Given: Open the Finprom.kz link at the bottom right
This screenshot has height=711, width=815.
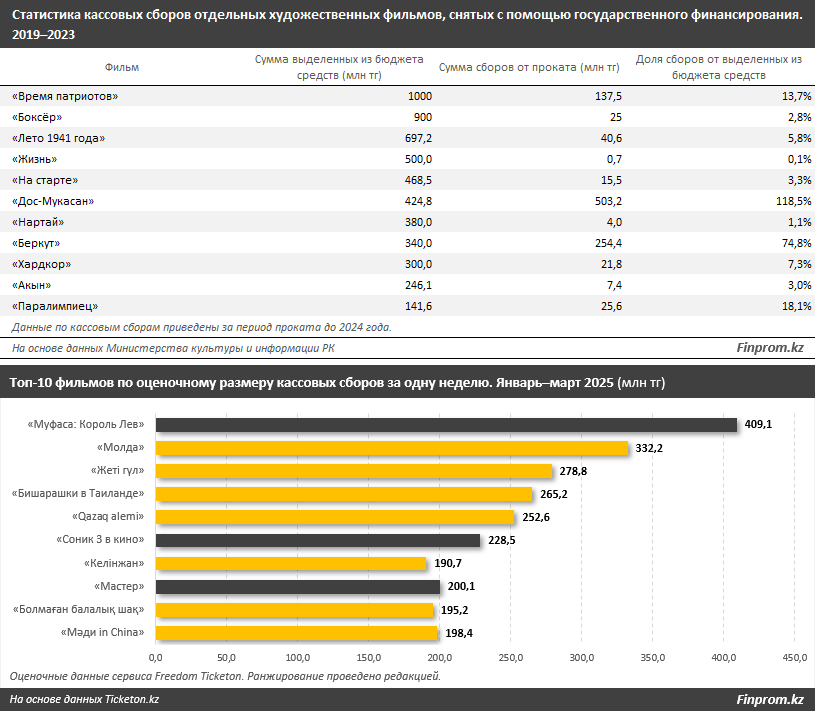Looking at the screenshot, I should pyautogui.click(x=770, y=699).
